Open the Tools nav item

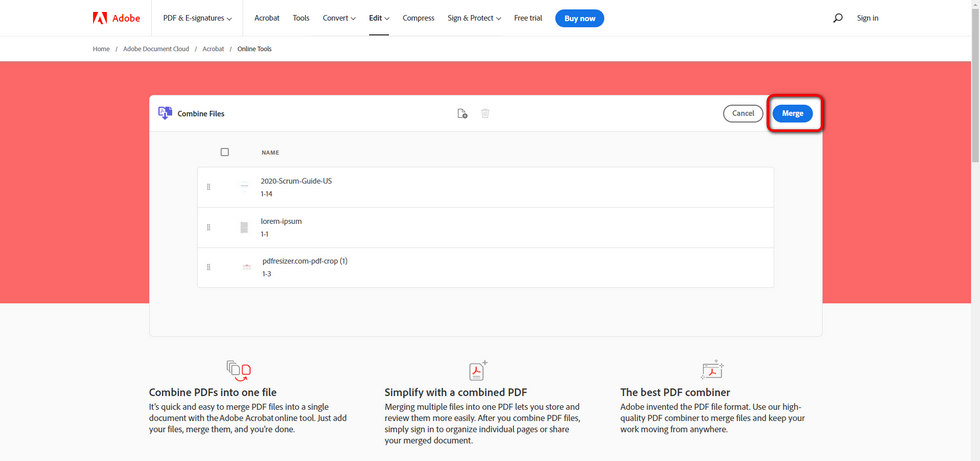[300, 18]
